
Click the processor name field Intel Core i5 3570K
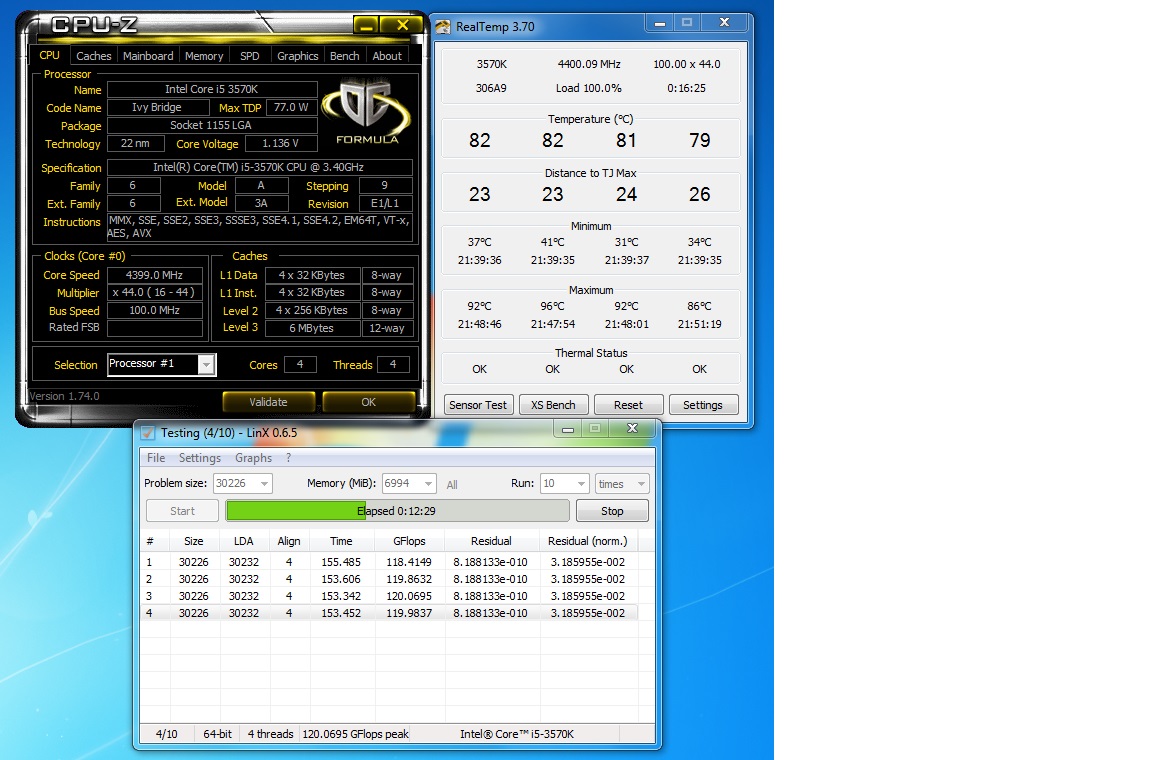[212, 89]
